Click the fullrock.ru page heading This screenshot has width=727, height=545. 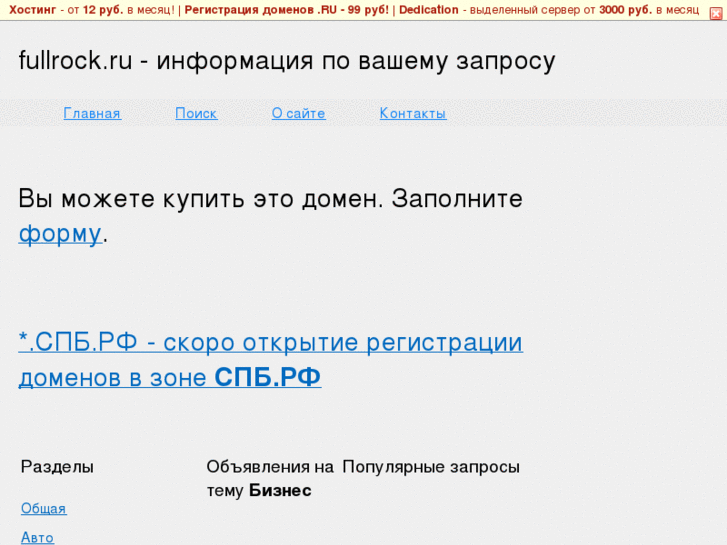(287, 61)
